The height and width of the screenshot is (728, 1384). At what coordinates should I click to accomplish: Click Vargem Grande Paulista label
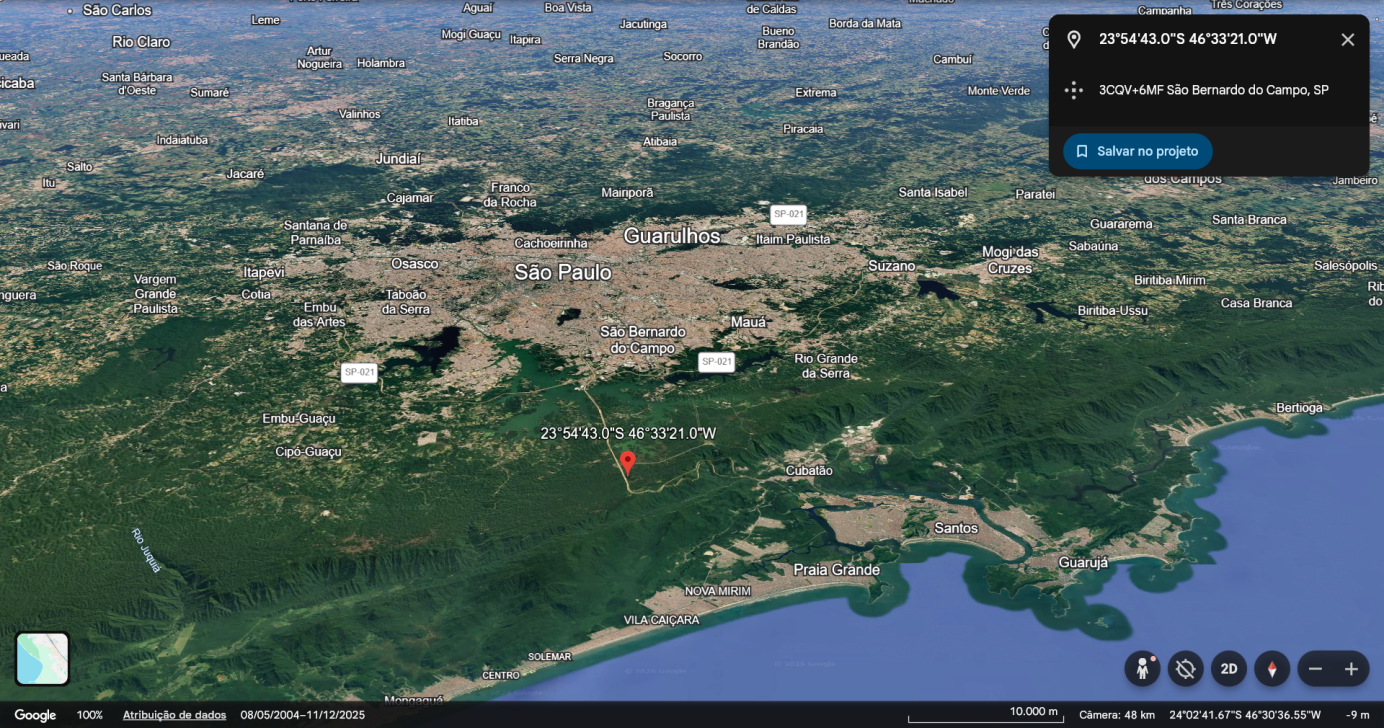[x=155, y=294]
